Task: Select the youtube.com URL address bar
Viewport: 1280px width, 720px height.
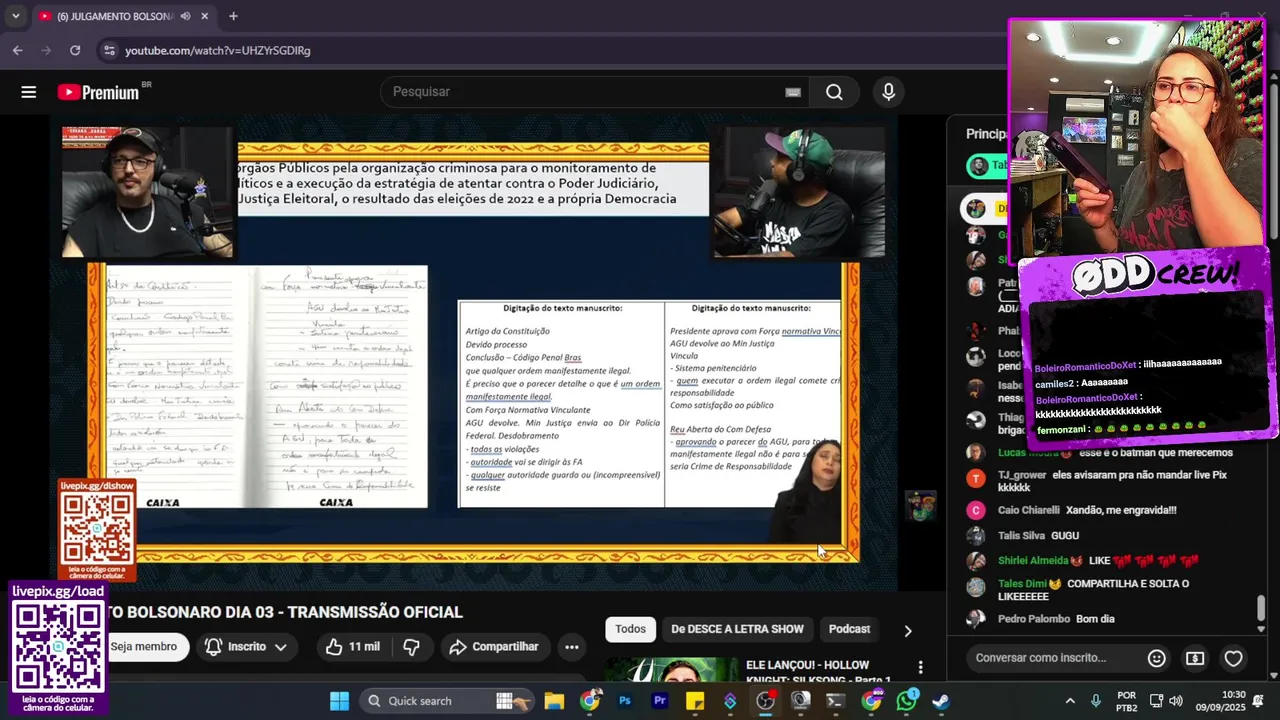Action: click(218, 50)
